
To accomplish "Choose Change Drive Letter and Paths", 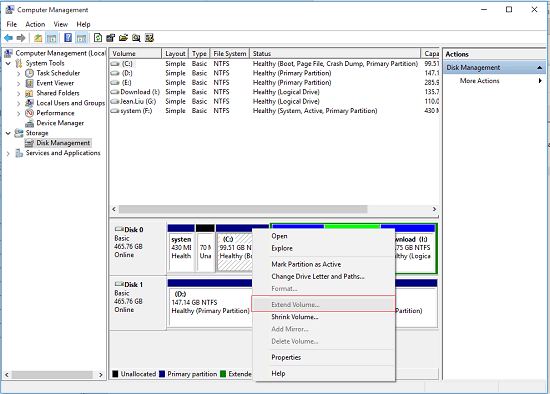I will [324, 276].
